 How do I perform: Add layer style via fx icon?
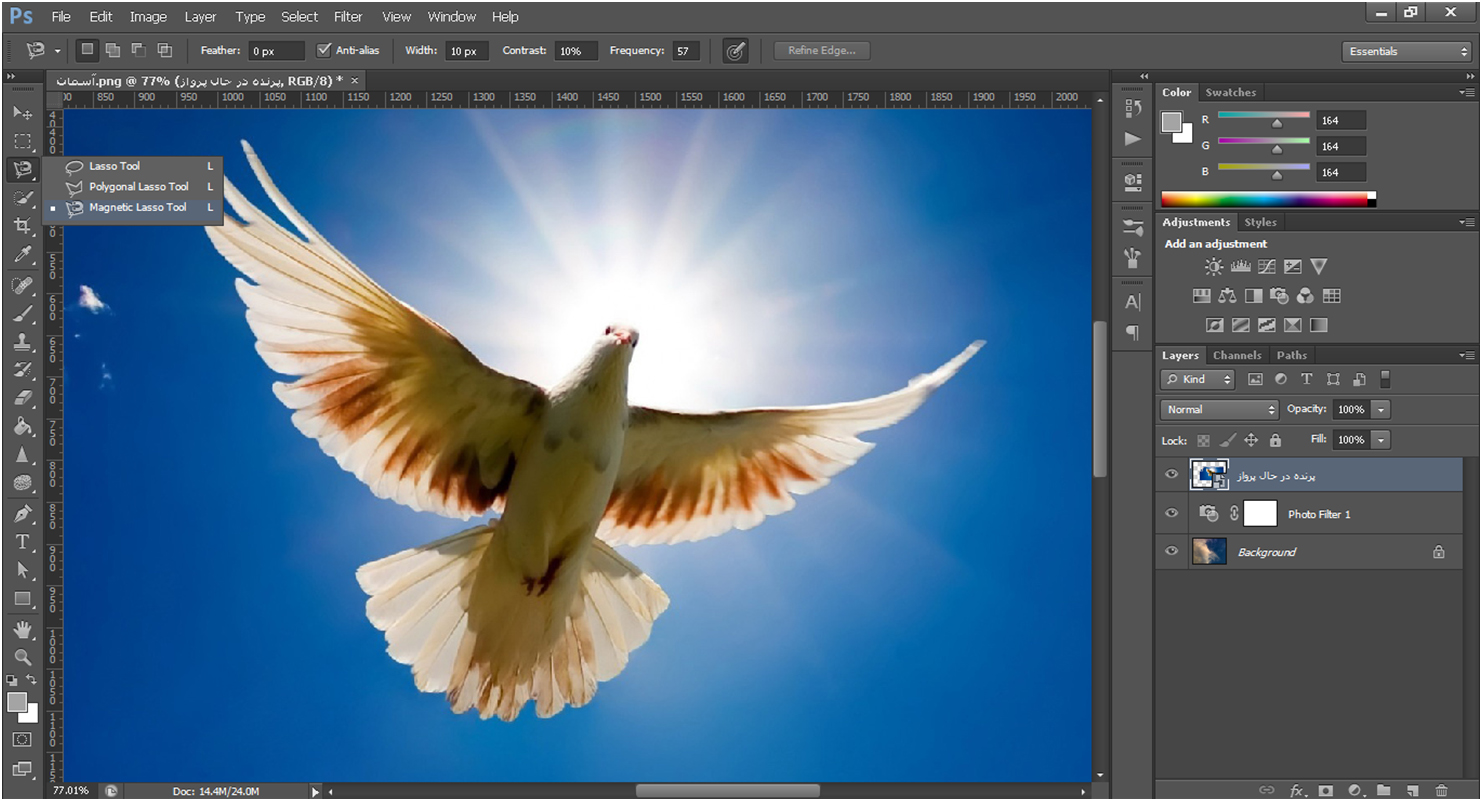tap(1297, 790)
